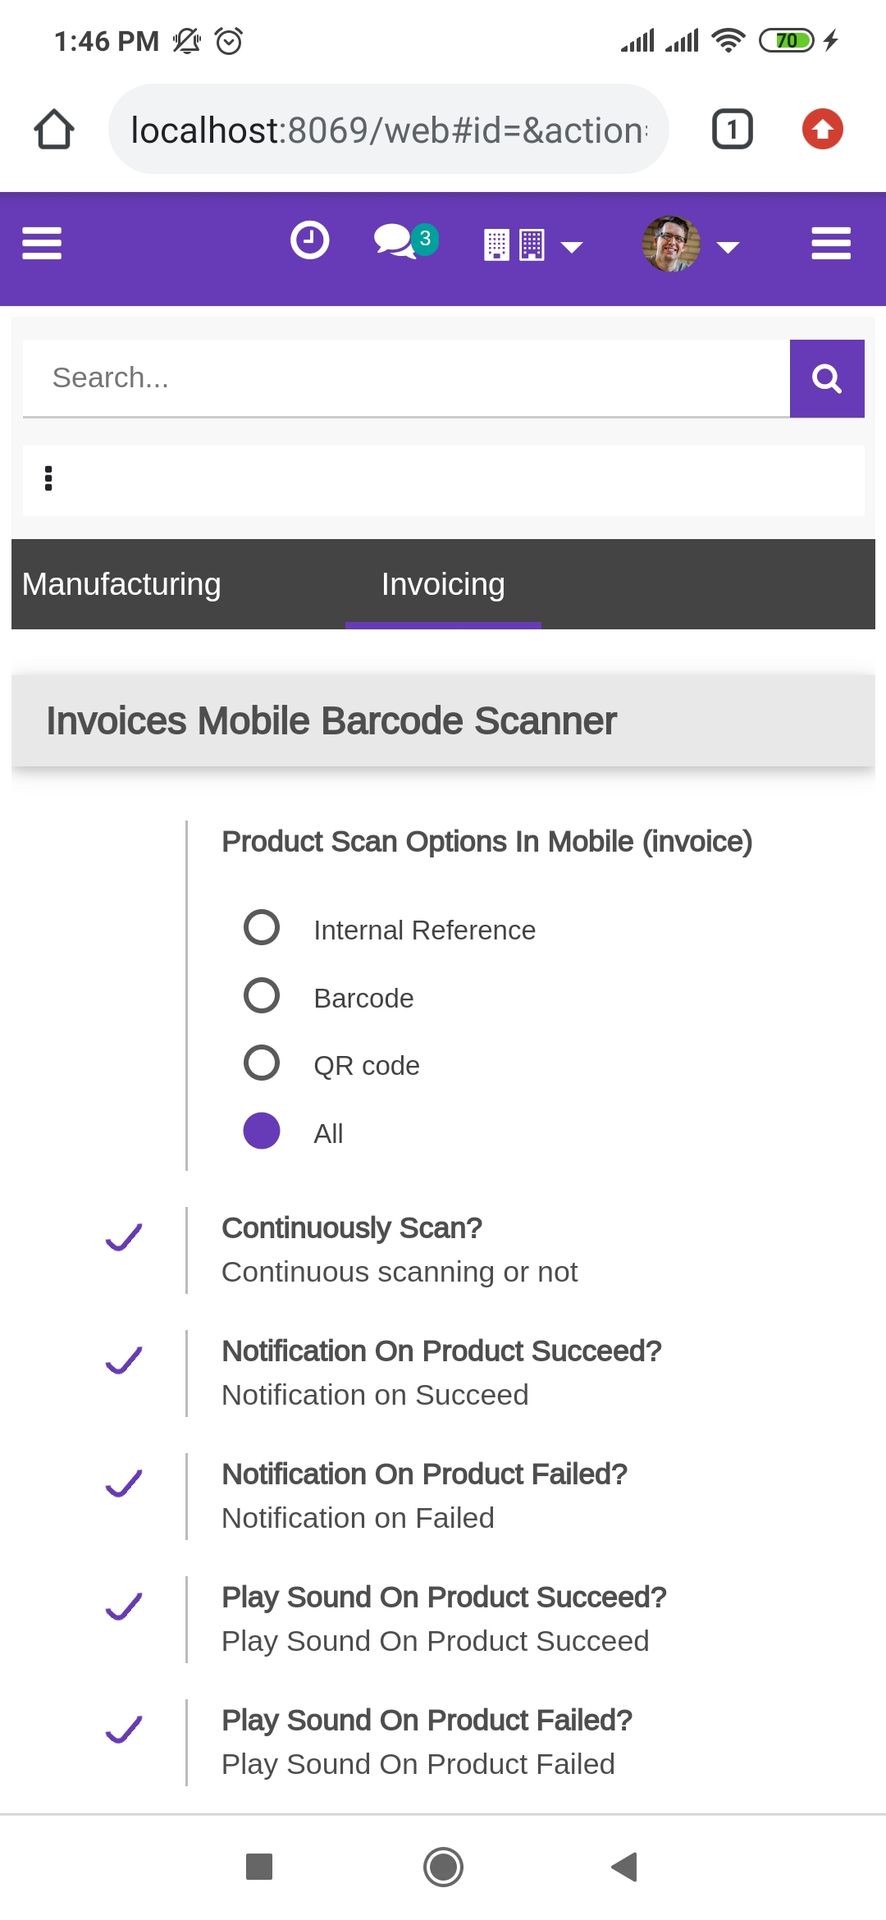Click the Search input field
Screen dimensions: 886x1920
click(x=406, y=378)
